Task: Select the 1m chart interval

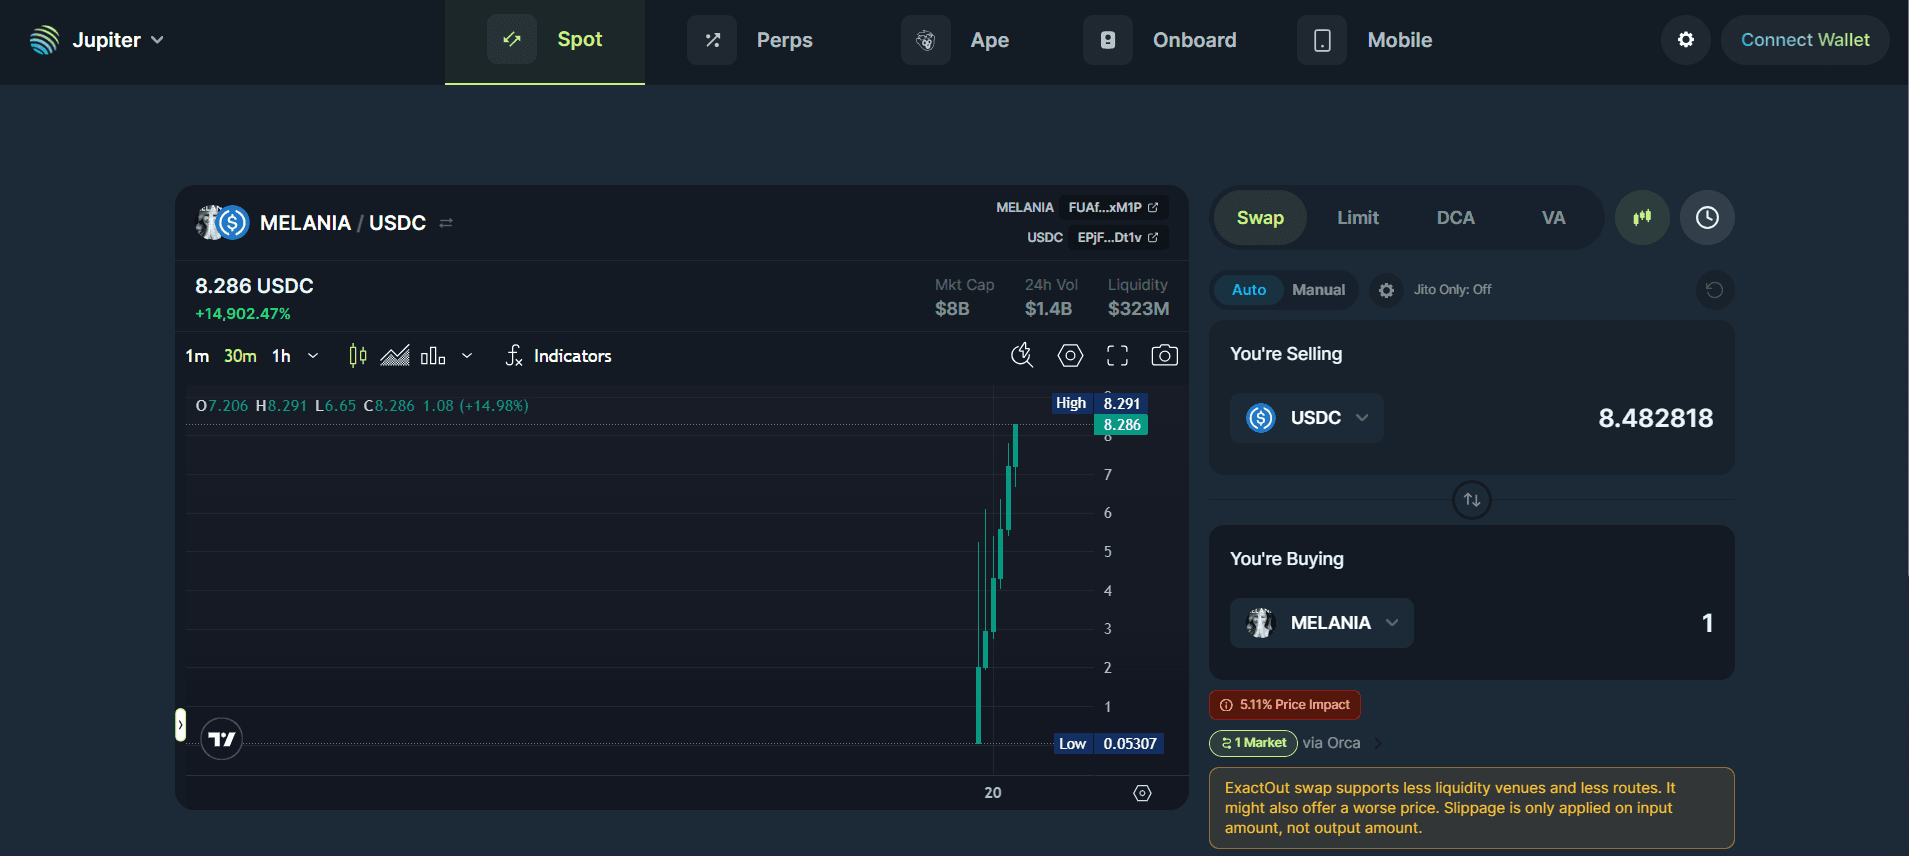Action: 197,356
